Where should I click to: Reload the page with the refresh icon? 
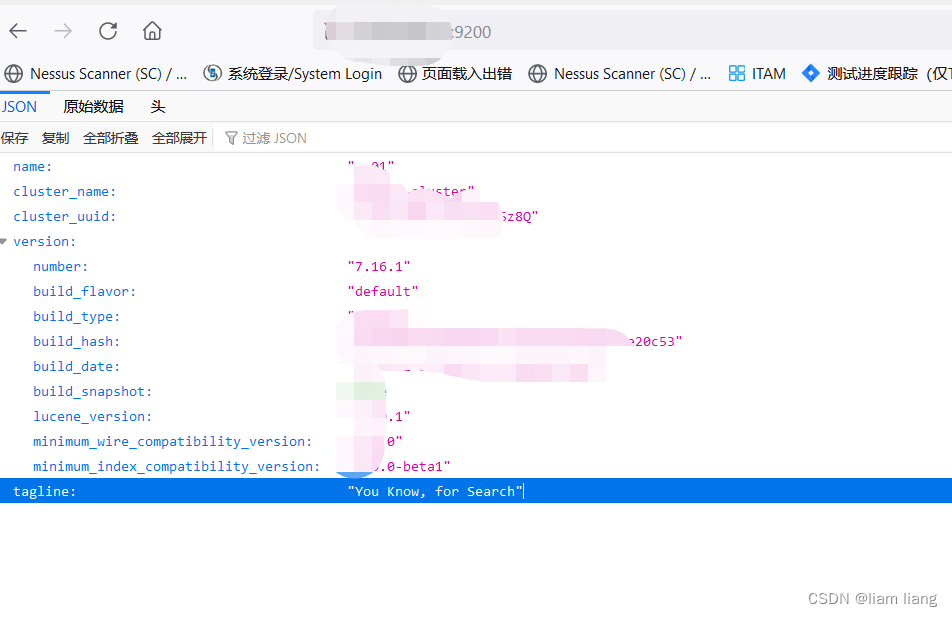point(108,31)
